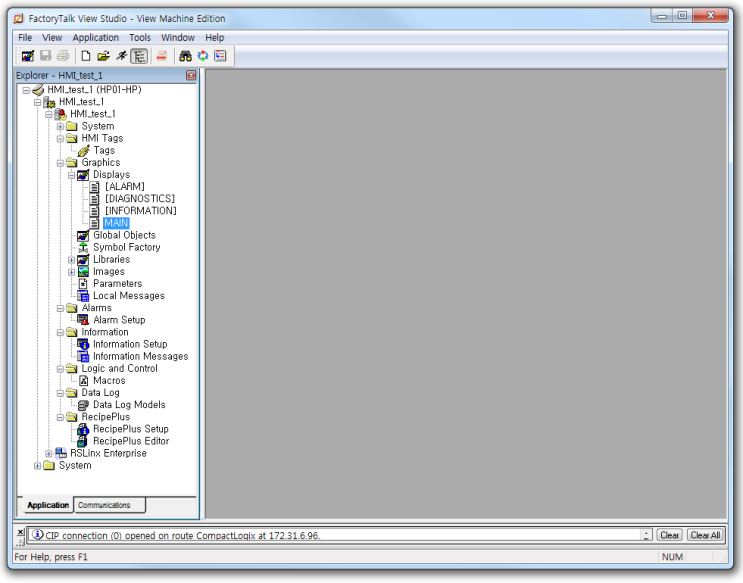Create a new application with the blank page icon

(86, 56)
